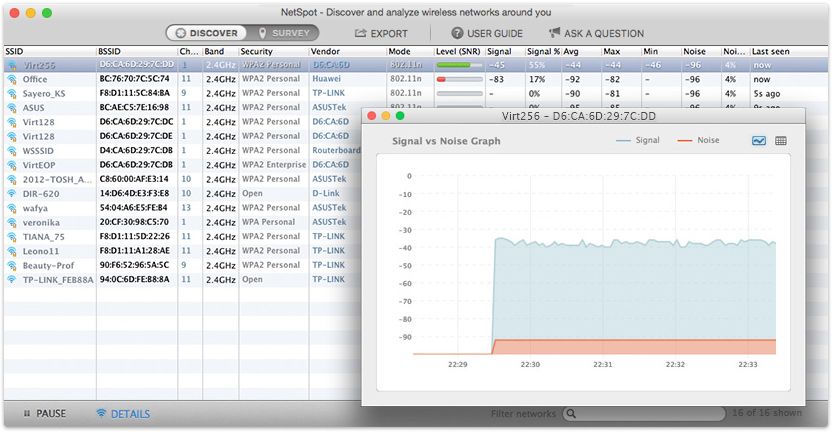Click the Wi-Fi icon of veronika network
Viewport: 832px width, 432px height.
(12, 222)
